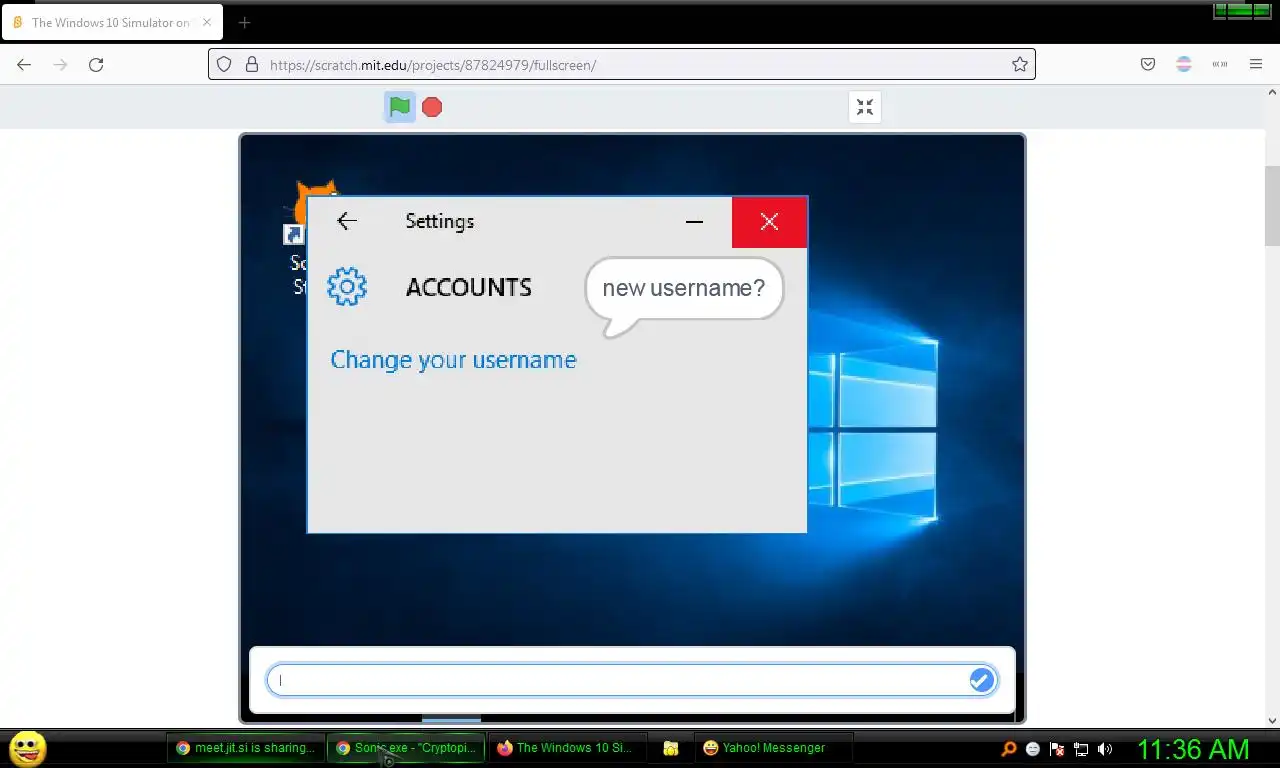Go back with the Settings window arrow
The height and width of the screenshot is (768, 1280).
[347, 221]
